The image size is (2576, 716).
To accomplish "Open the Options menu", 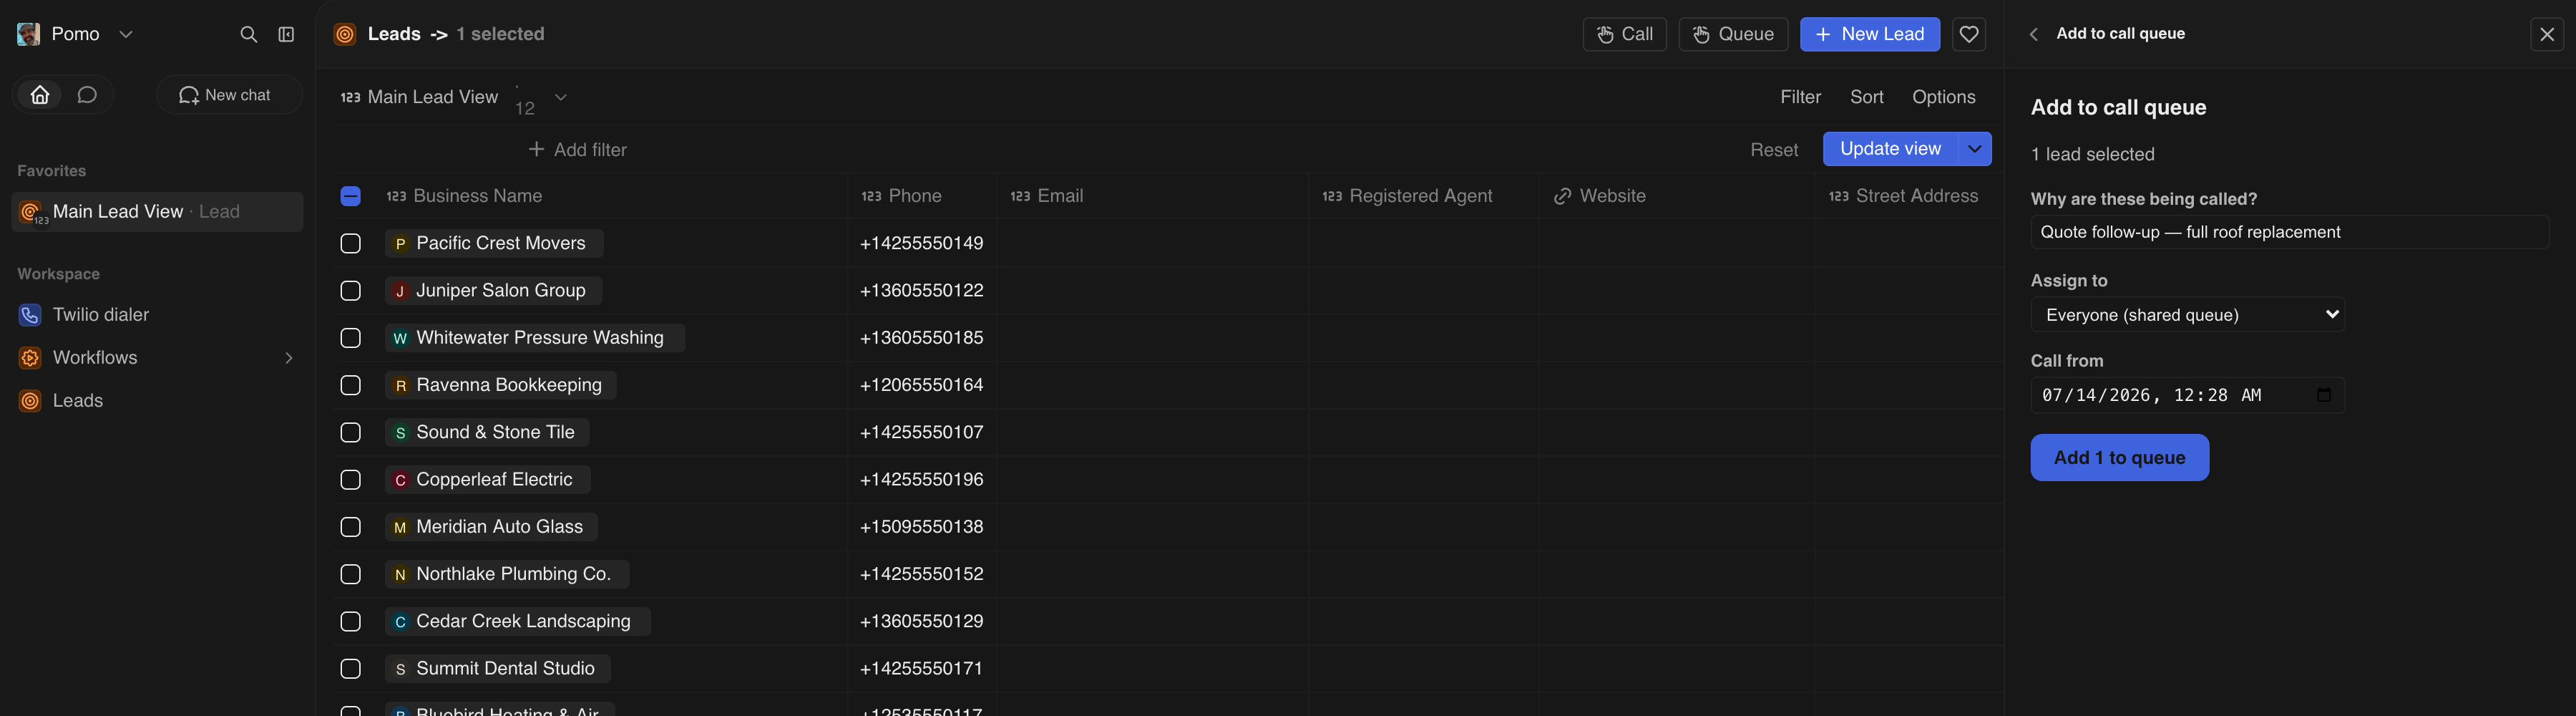I will tap(1943, 97).
